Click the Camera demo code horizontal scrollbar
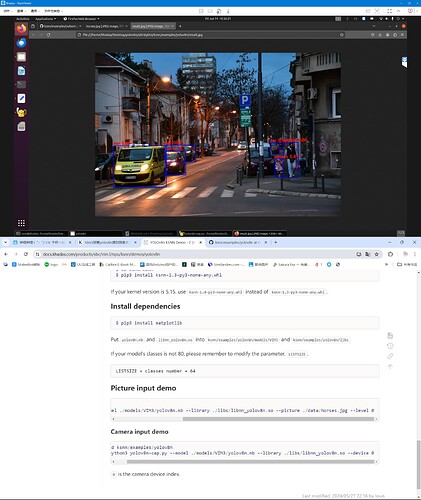 [x=250, y=462]
